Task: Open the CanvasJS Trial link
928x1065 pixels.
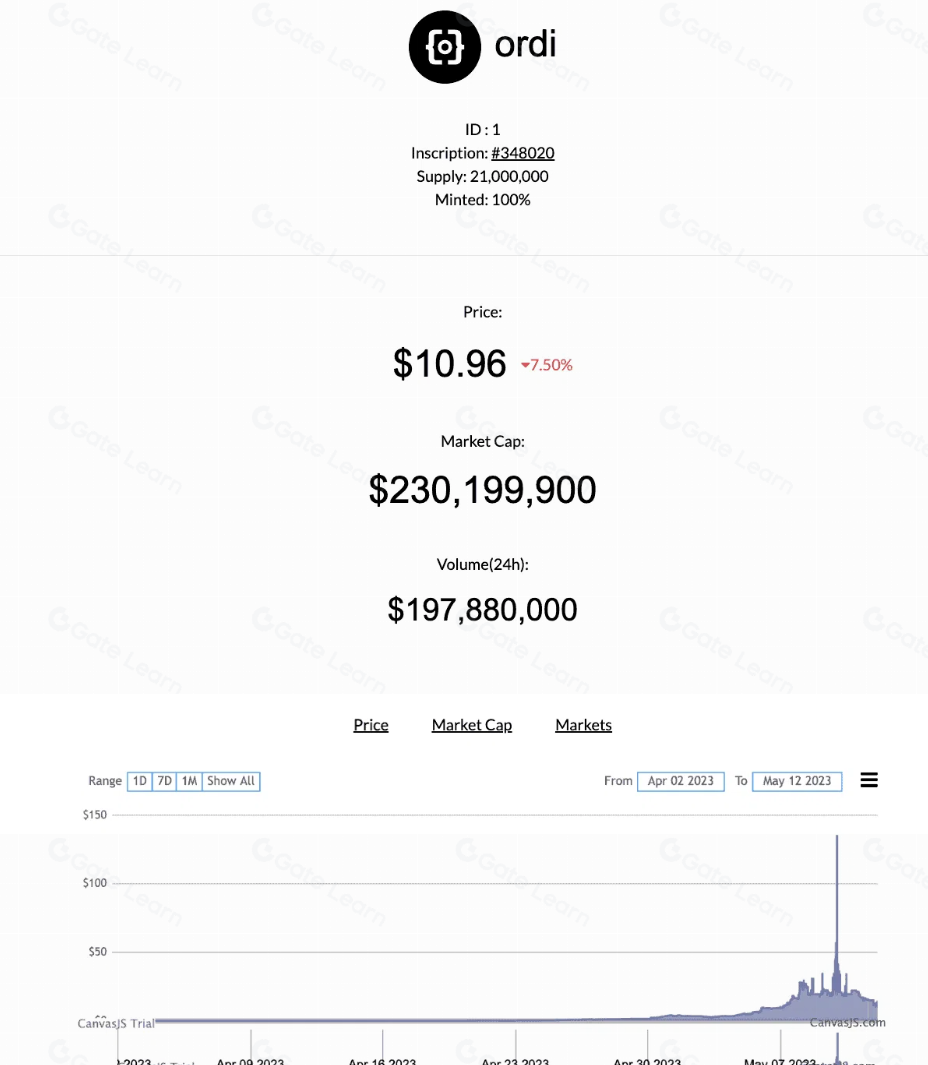Action: 116,1023
